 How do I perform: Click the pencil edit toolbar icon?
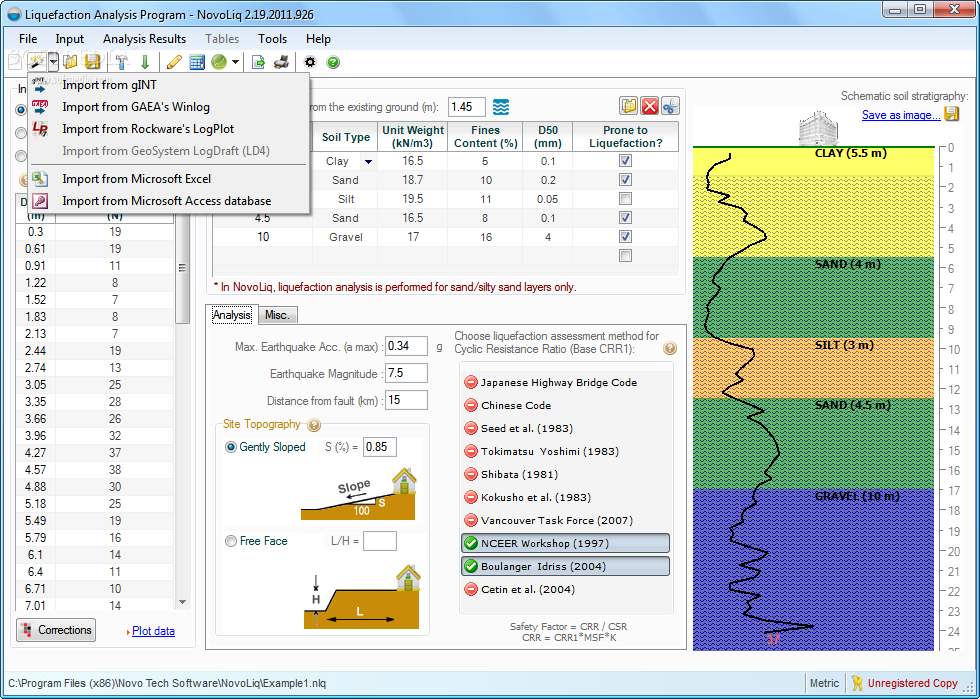(x=174, y=62)
